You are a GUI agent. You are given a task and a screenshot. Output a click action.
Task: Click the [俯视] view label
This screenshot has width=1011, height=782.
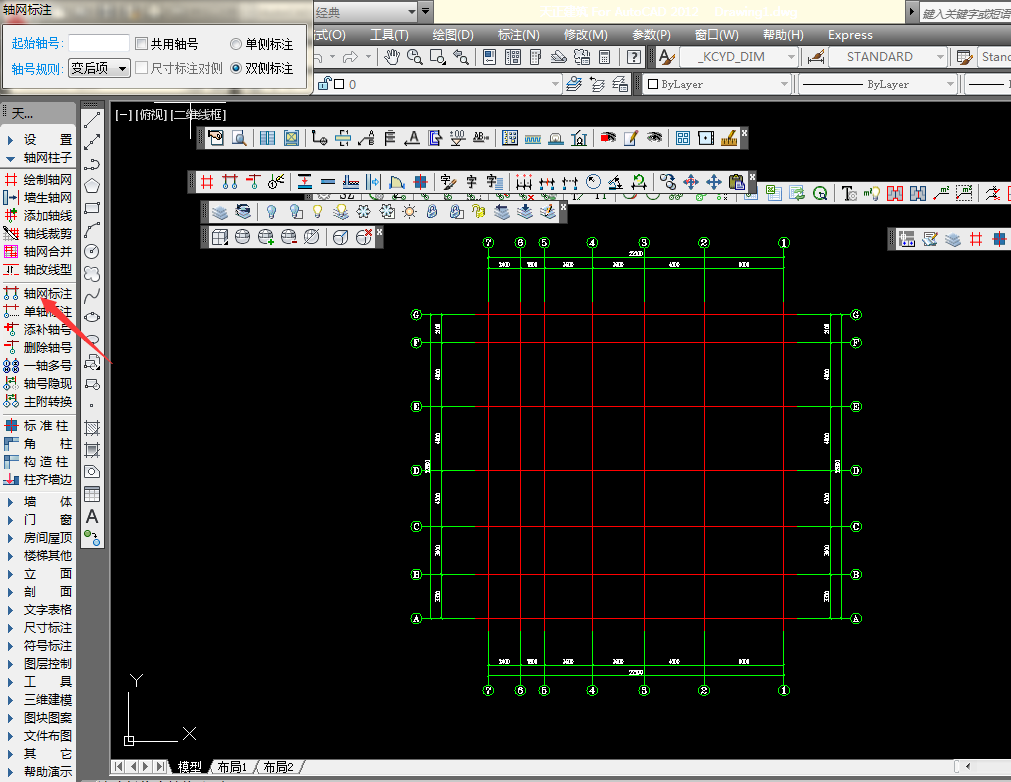tap(152, 115)
